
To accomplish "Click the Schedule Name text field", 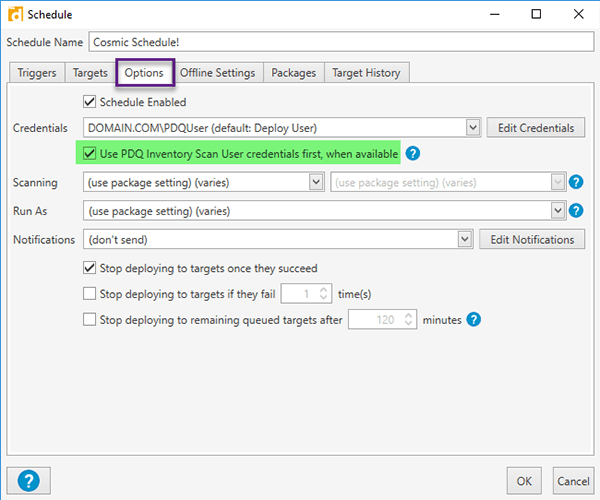I will (x=340, y=43).
